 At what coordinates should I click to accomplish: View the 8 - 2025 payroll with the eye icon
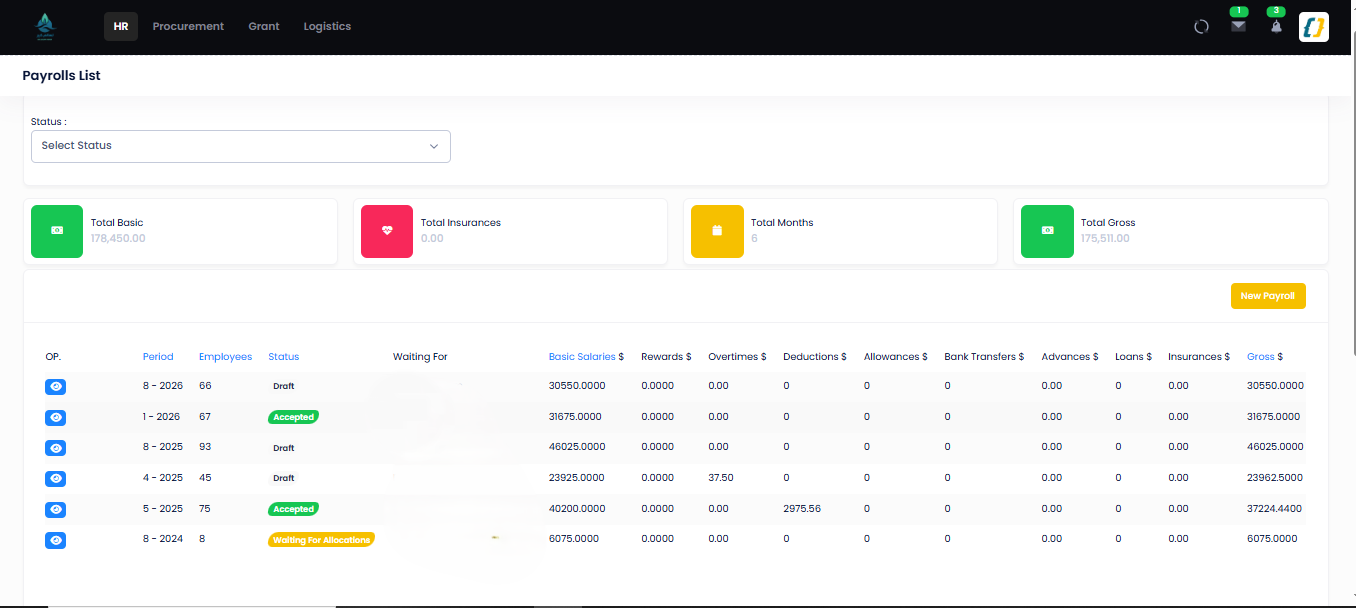coord(56,448)
